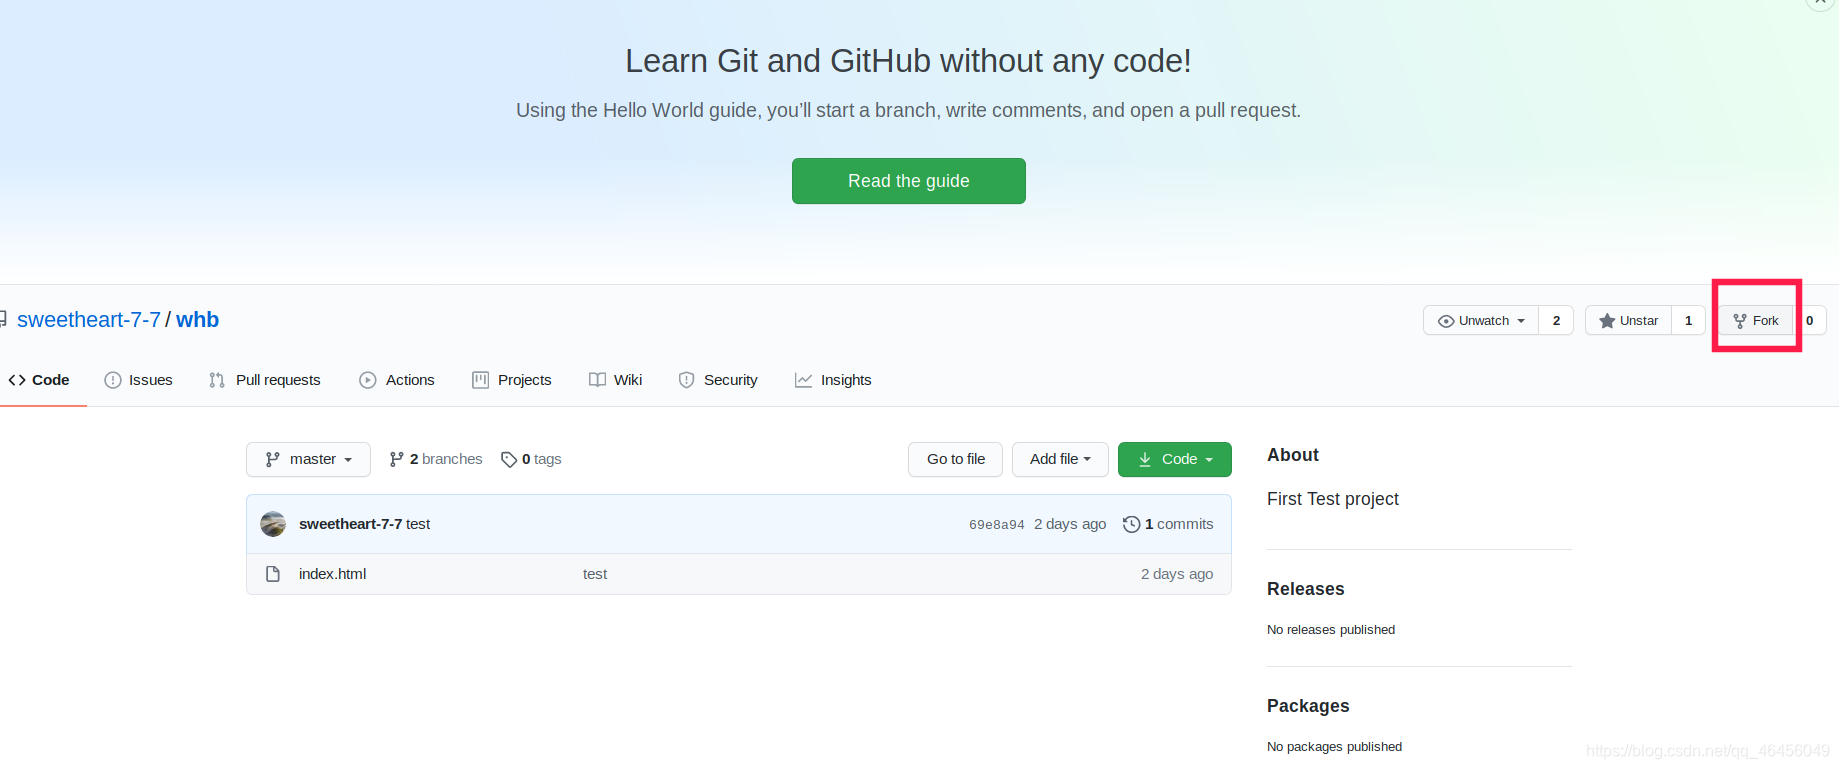The width and height of the screenshot is (1839, 769).
Task: Click the sweetheart-7-7 commit author avatar
Action: 273,524
